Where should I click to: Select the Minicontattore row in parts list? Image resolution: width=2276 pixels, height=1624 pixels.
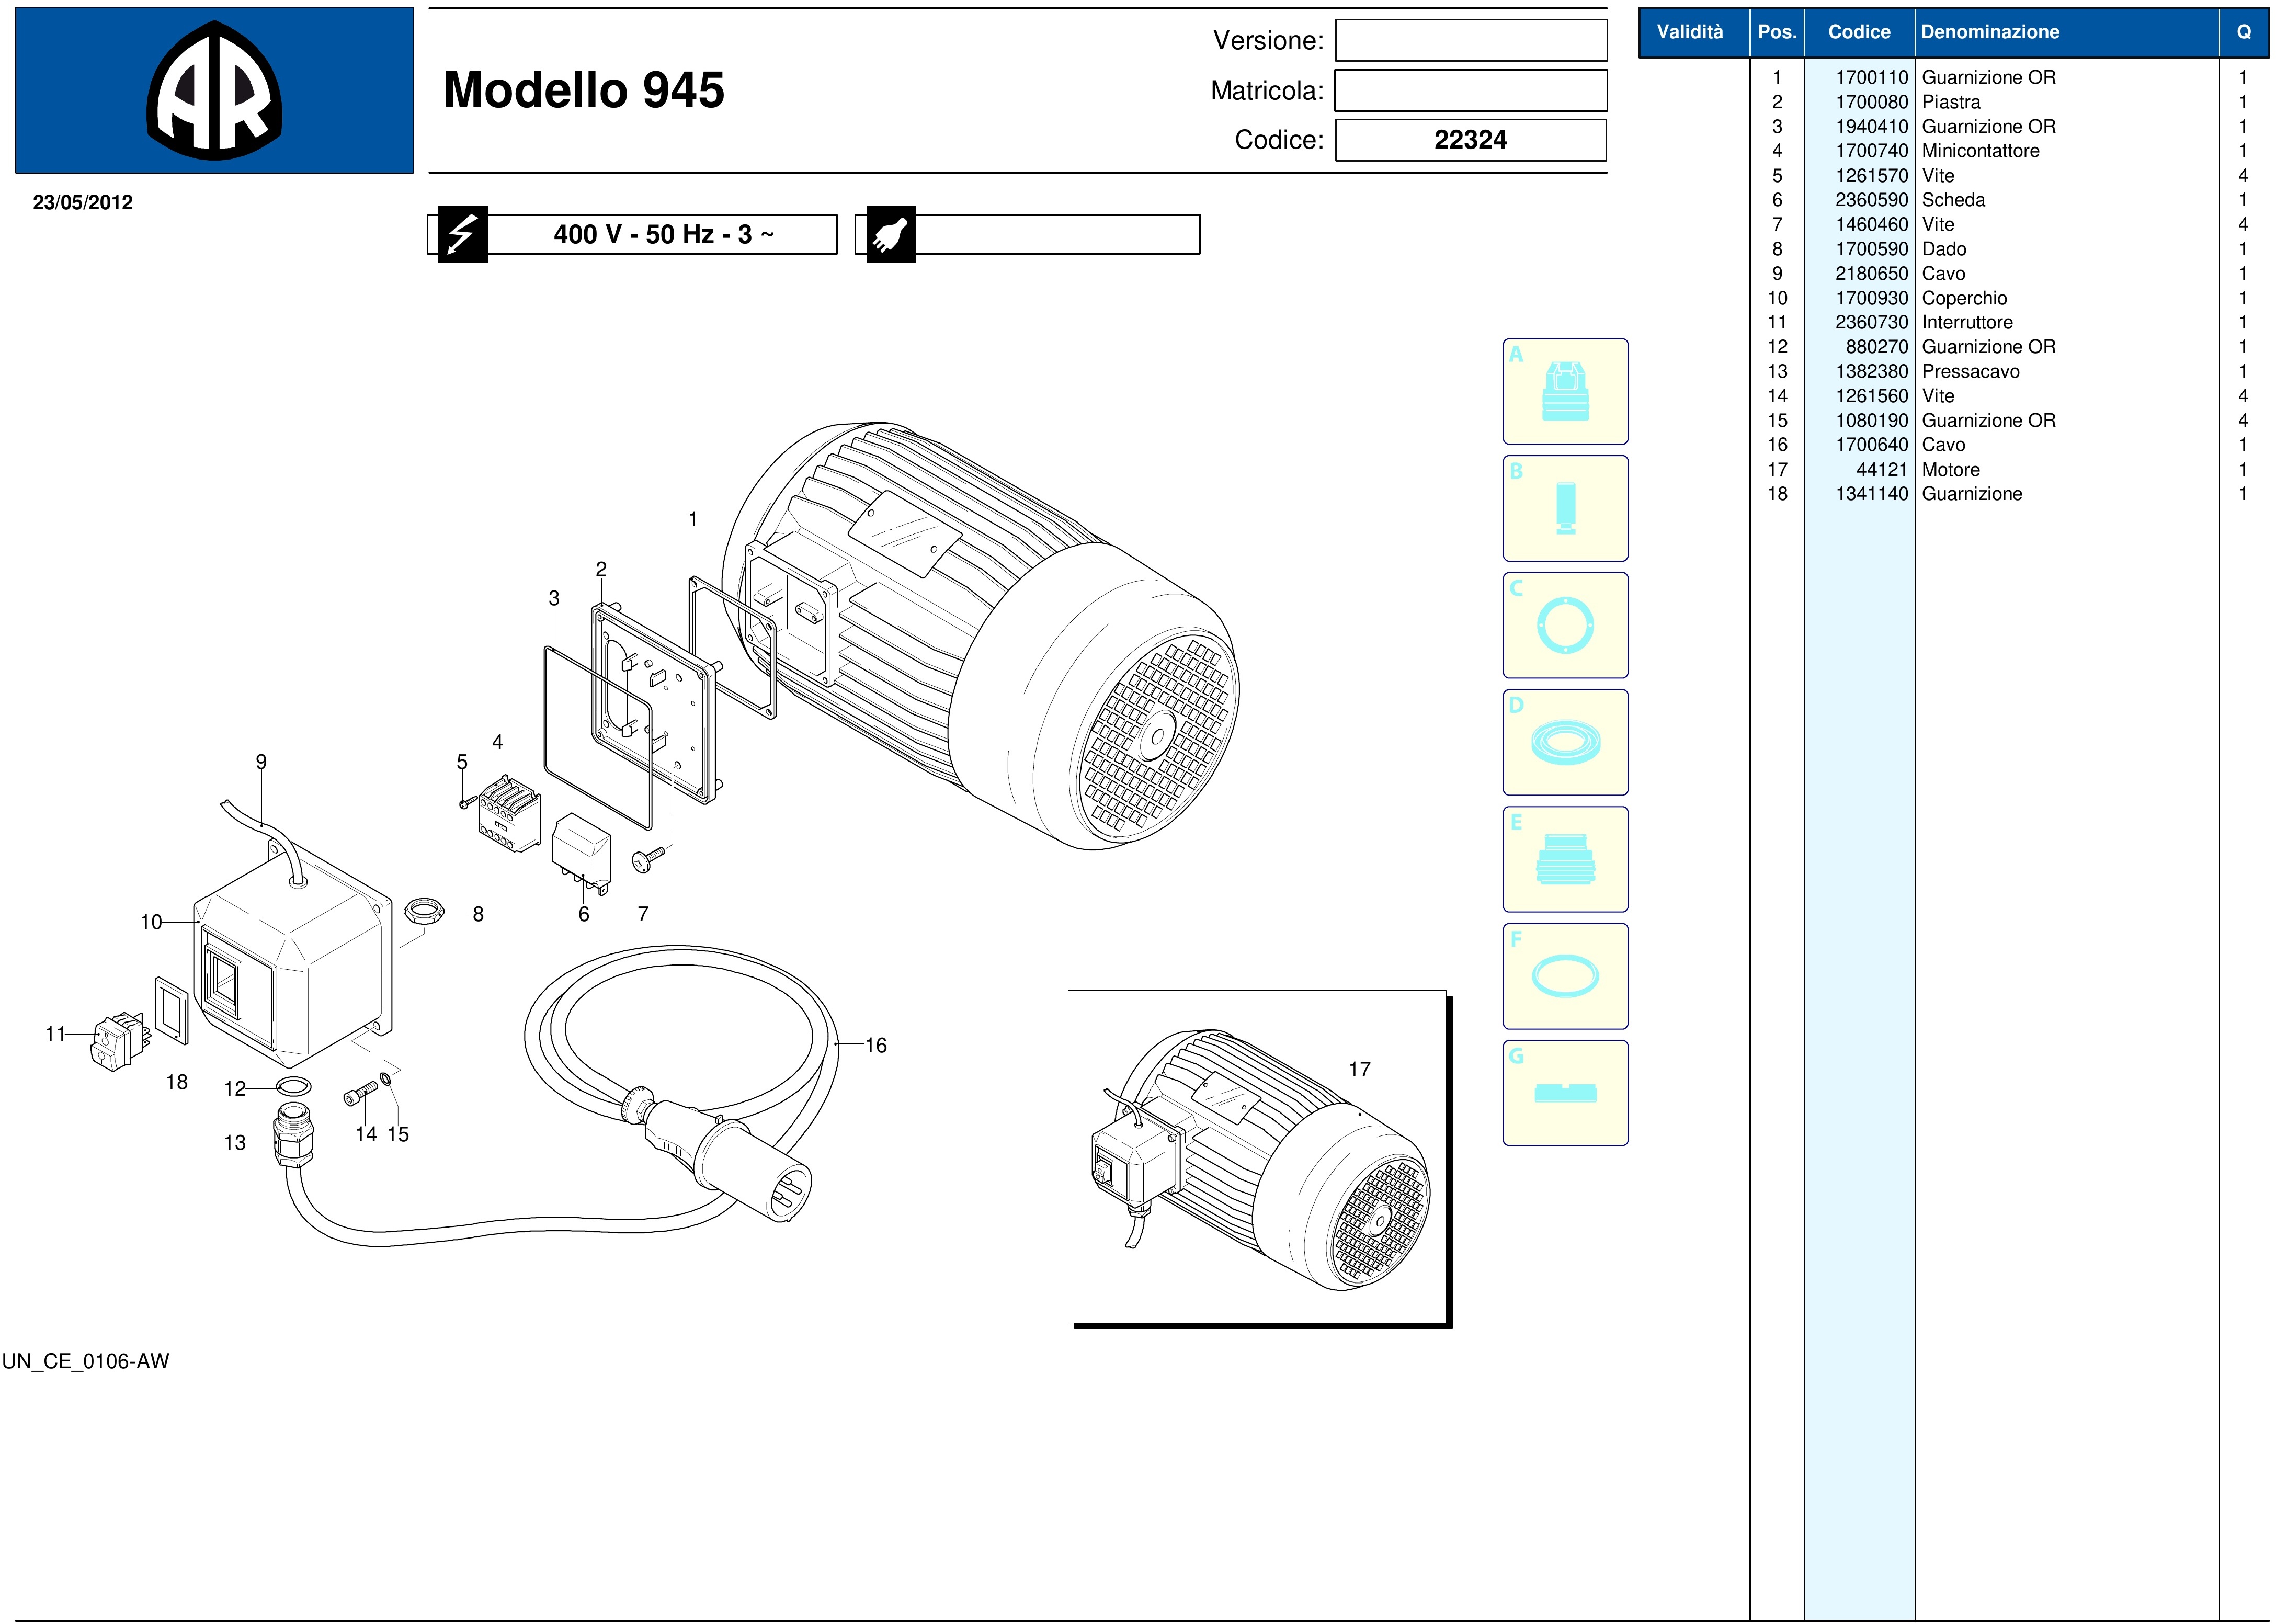1980,151
